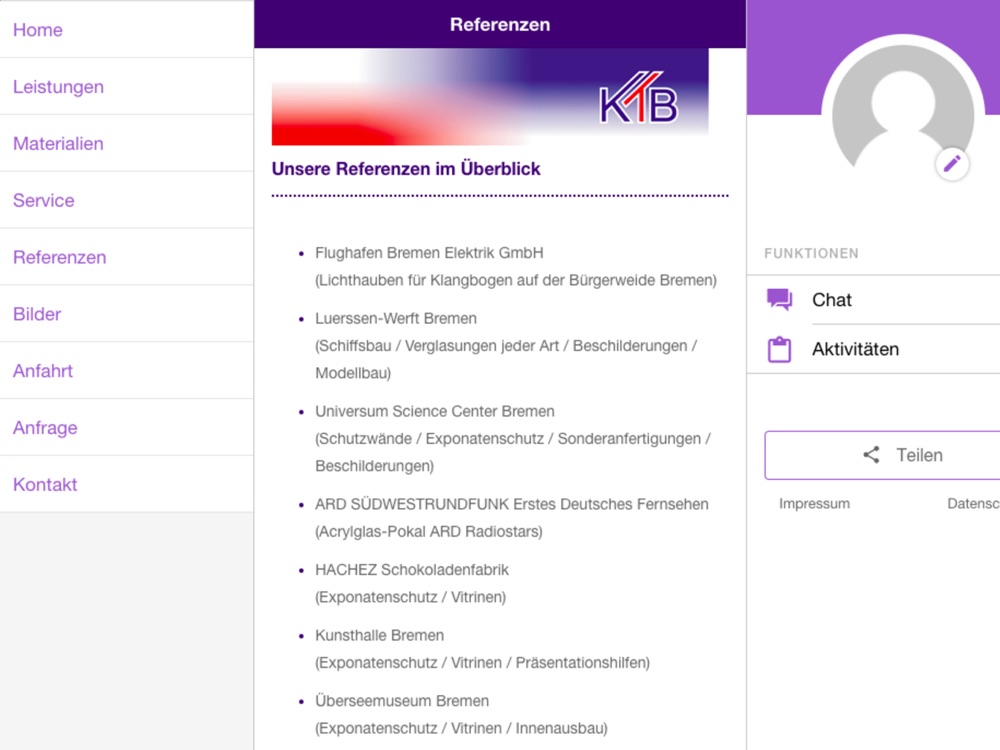This screenshot has width=1000, height=750.
Task: Open Aktivitäten function
Action: click(873, 349)
